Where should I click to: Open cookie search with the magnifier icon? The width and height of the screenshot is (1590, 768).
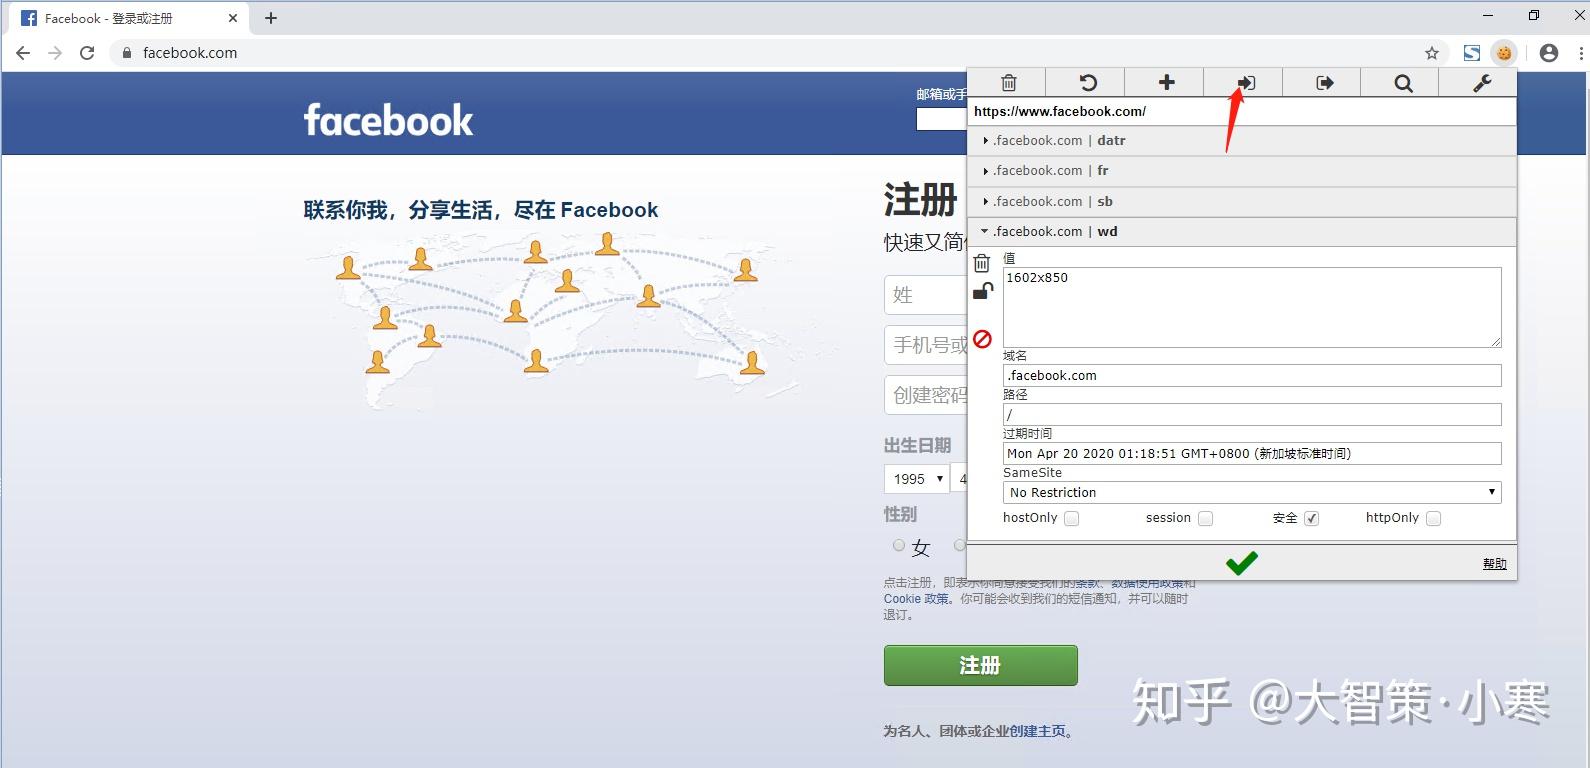tap(1403, 83)
